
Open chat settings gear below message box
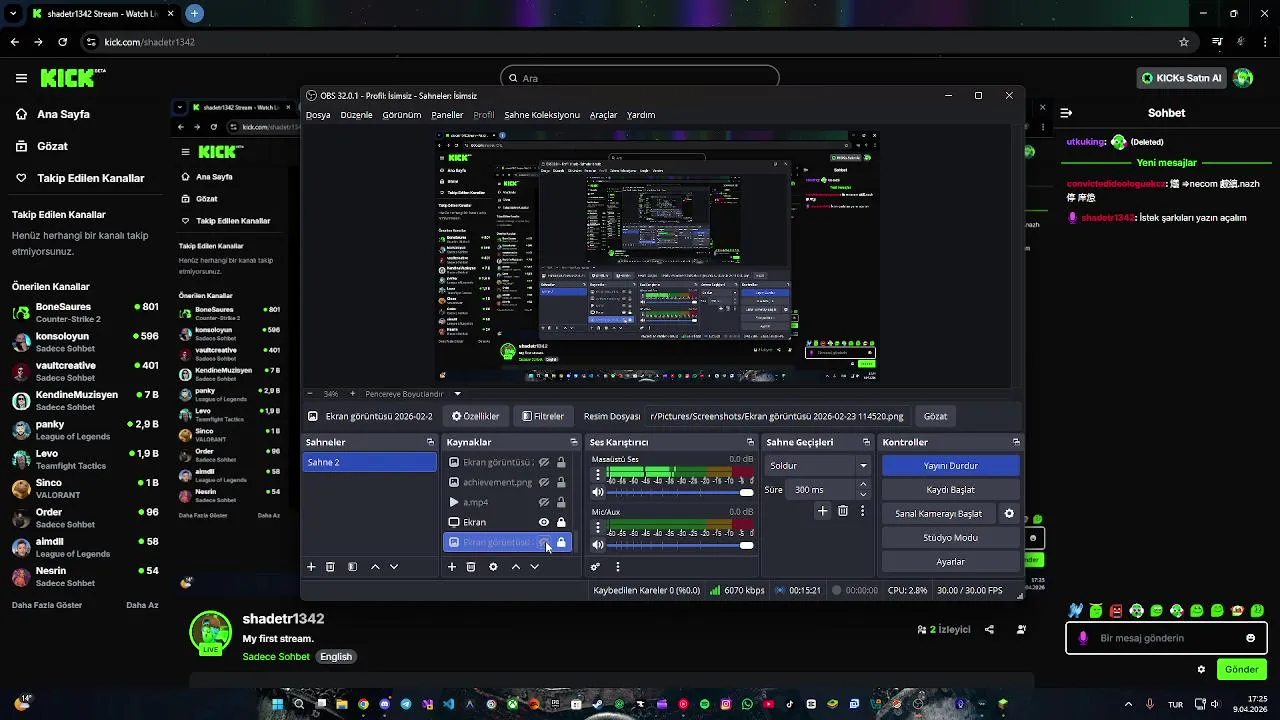tap(1201, 670)
